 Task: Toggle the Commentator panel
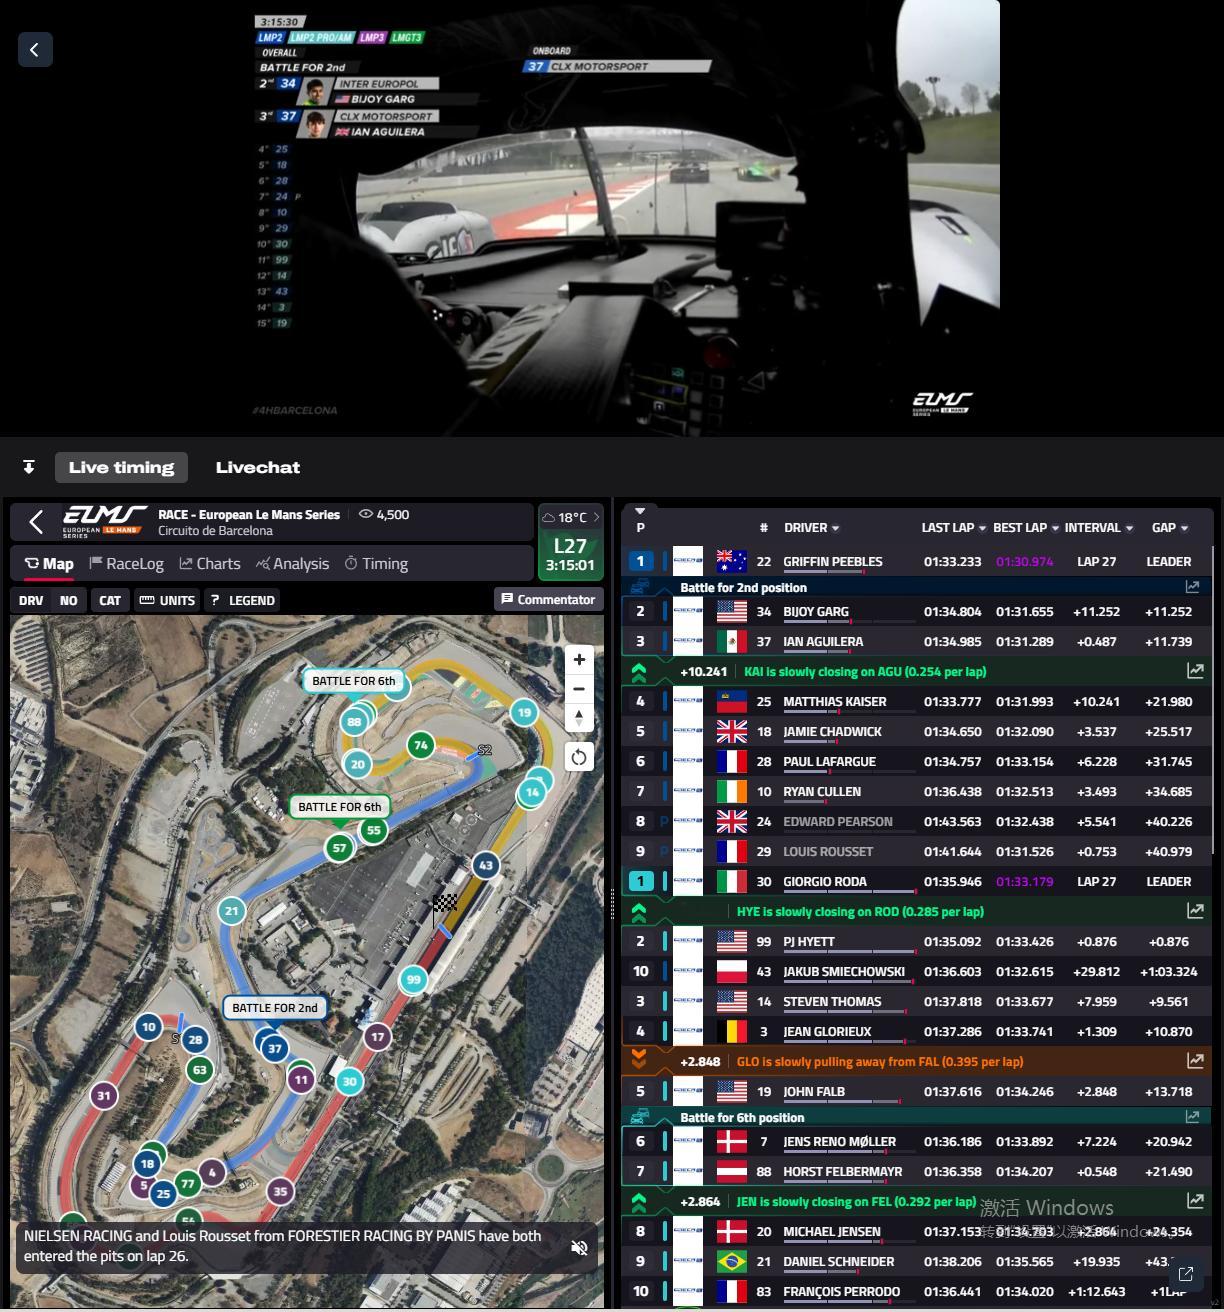click(x=548, y=599)
